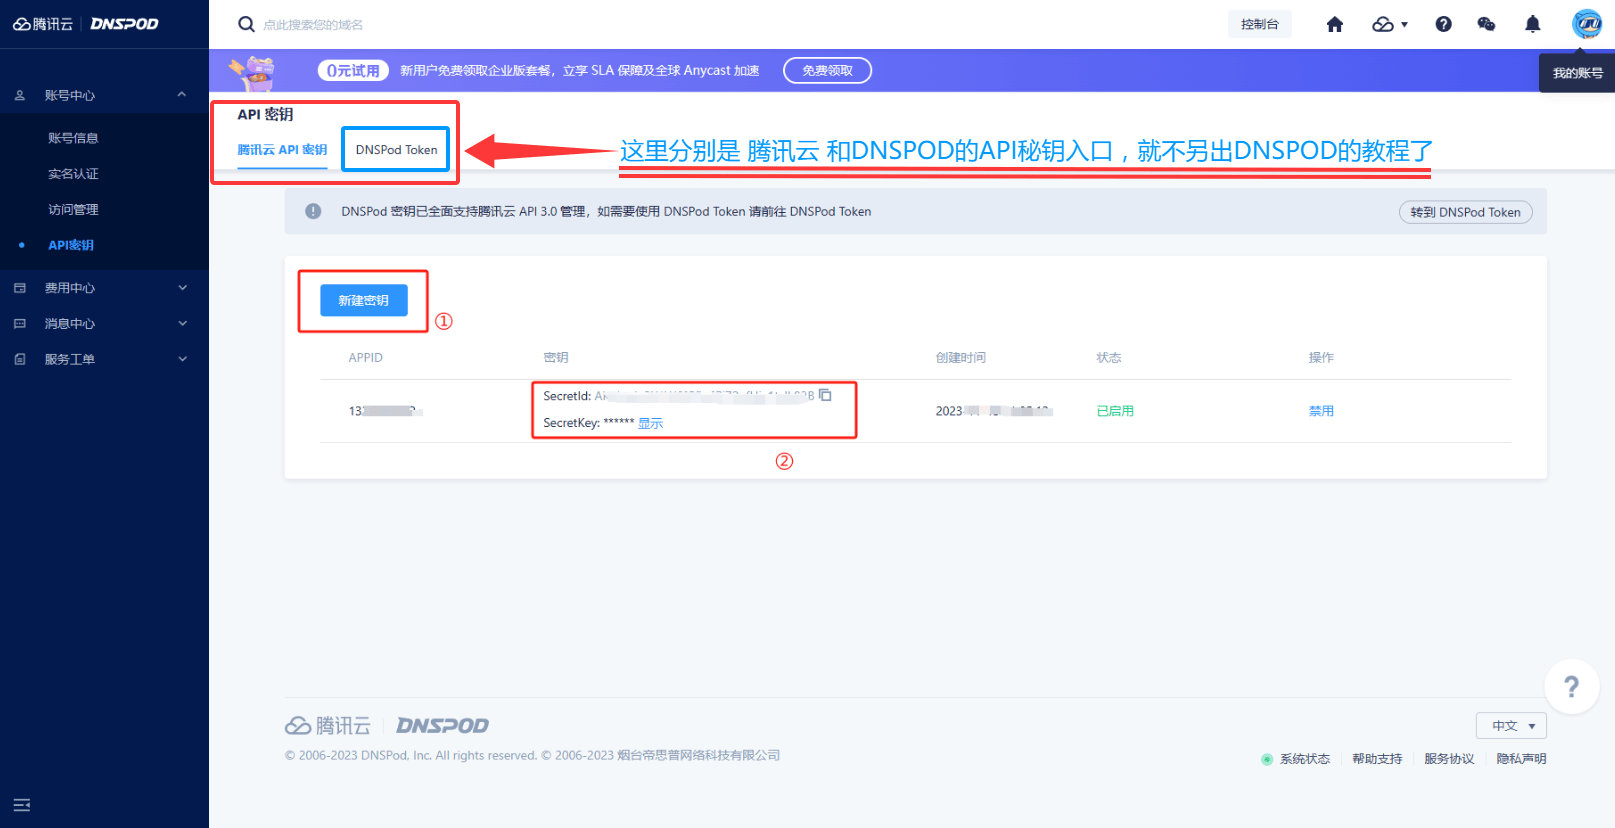
Task: Click the 消息中心 message icon
Action: pos(19,324)
